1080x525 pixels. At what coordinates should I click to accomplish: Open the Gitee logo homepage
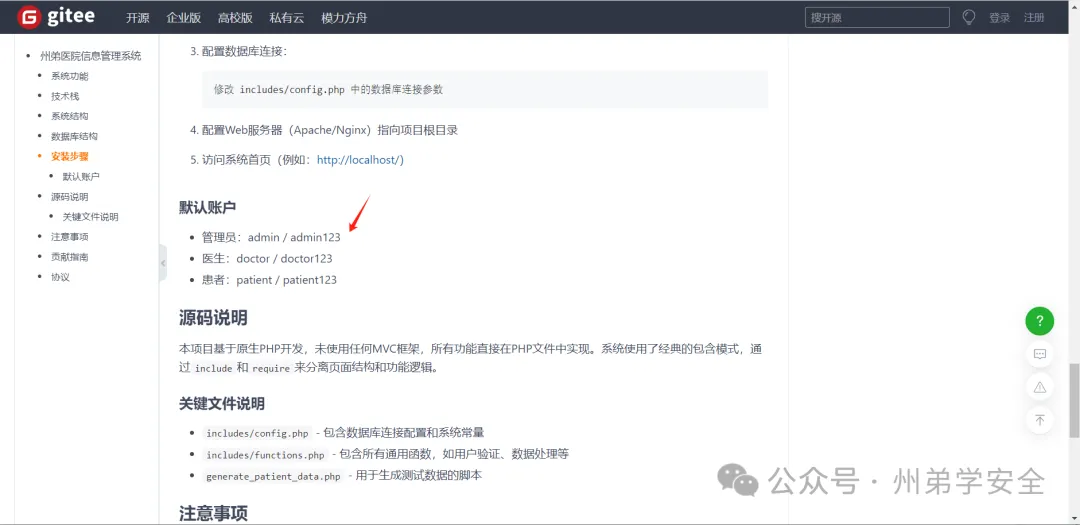(x=56, y=17)
